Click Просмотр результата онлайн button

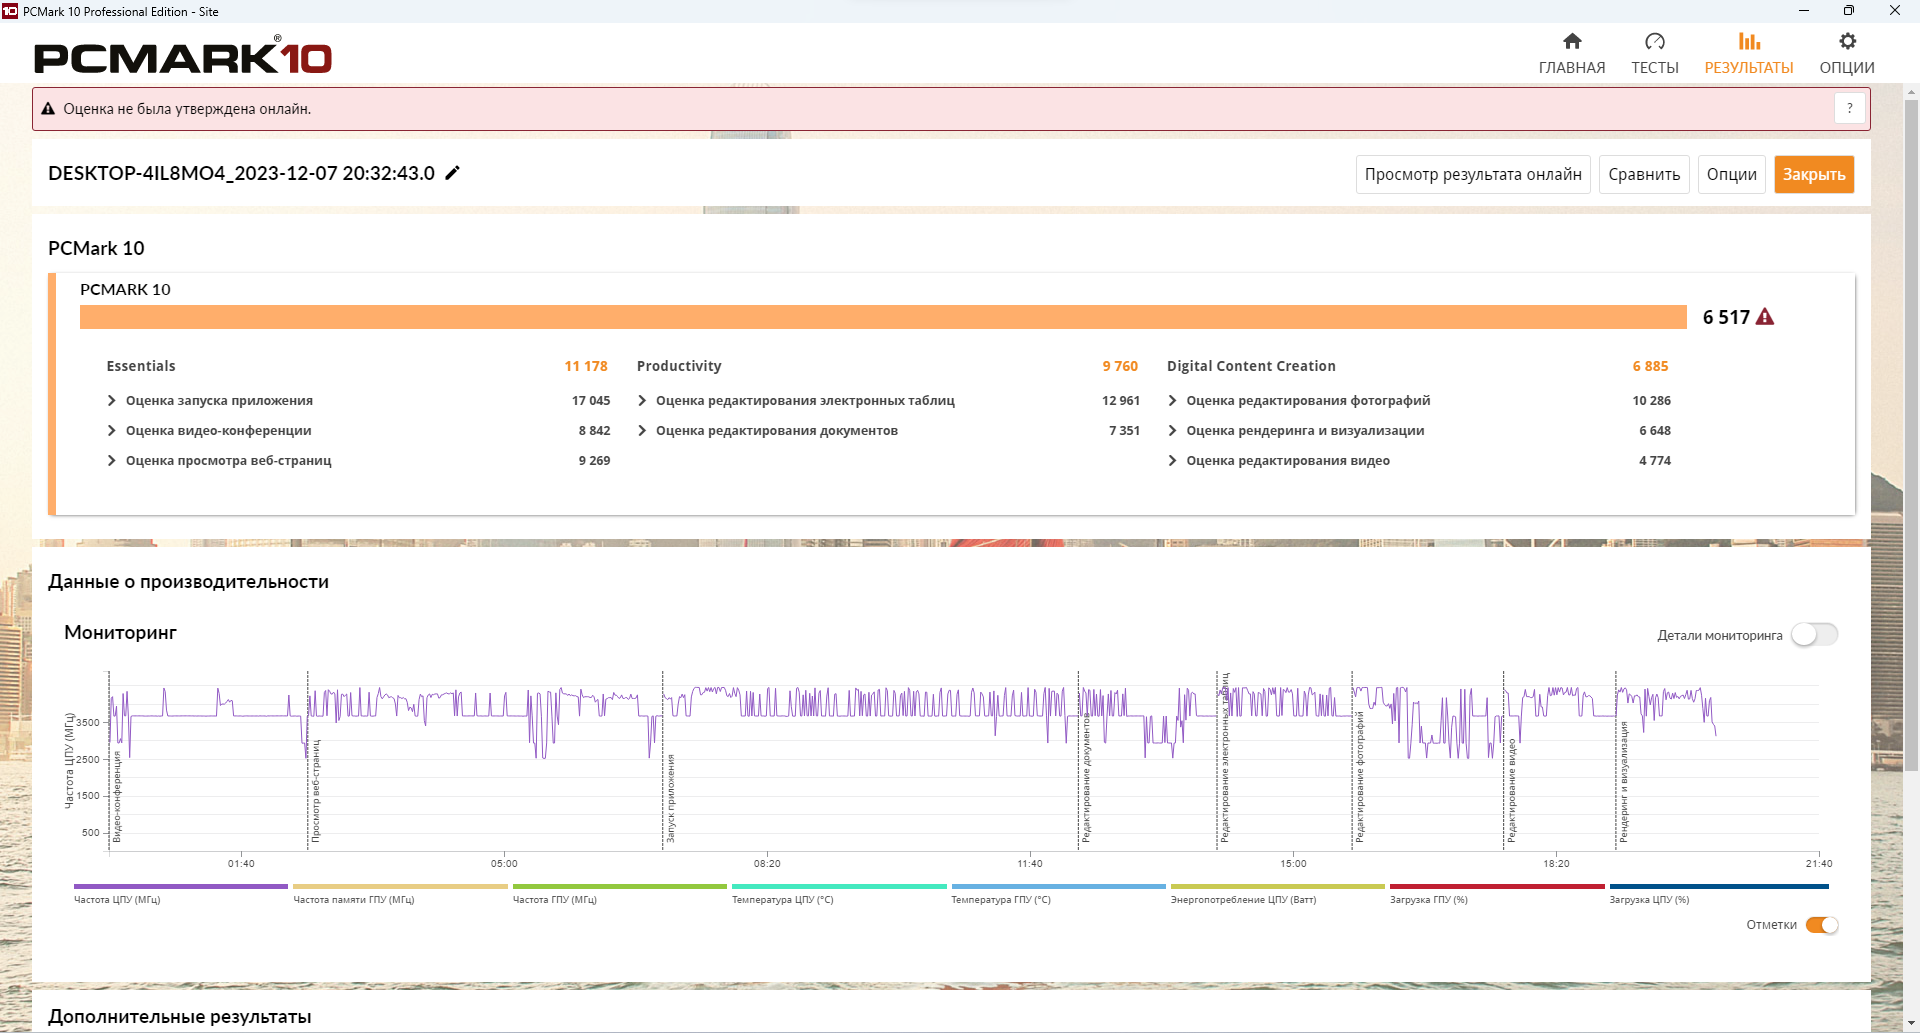tap(1473, 175)
